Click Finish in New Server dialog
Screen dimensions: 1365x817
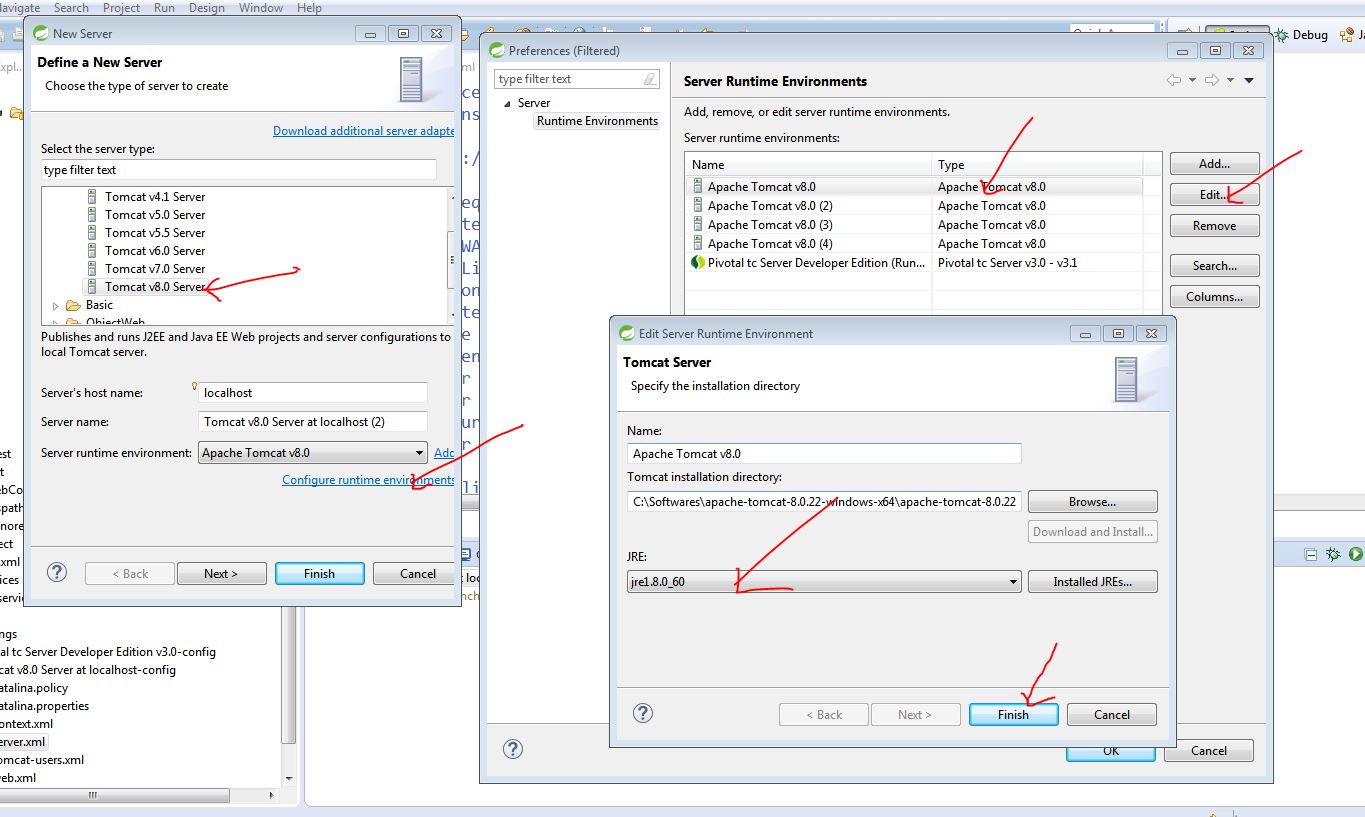tap(319, 574)
